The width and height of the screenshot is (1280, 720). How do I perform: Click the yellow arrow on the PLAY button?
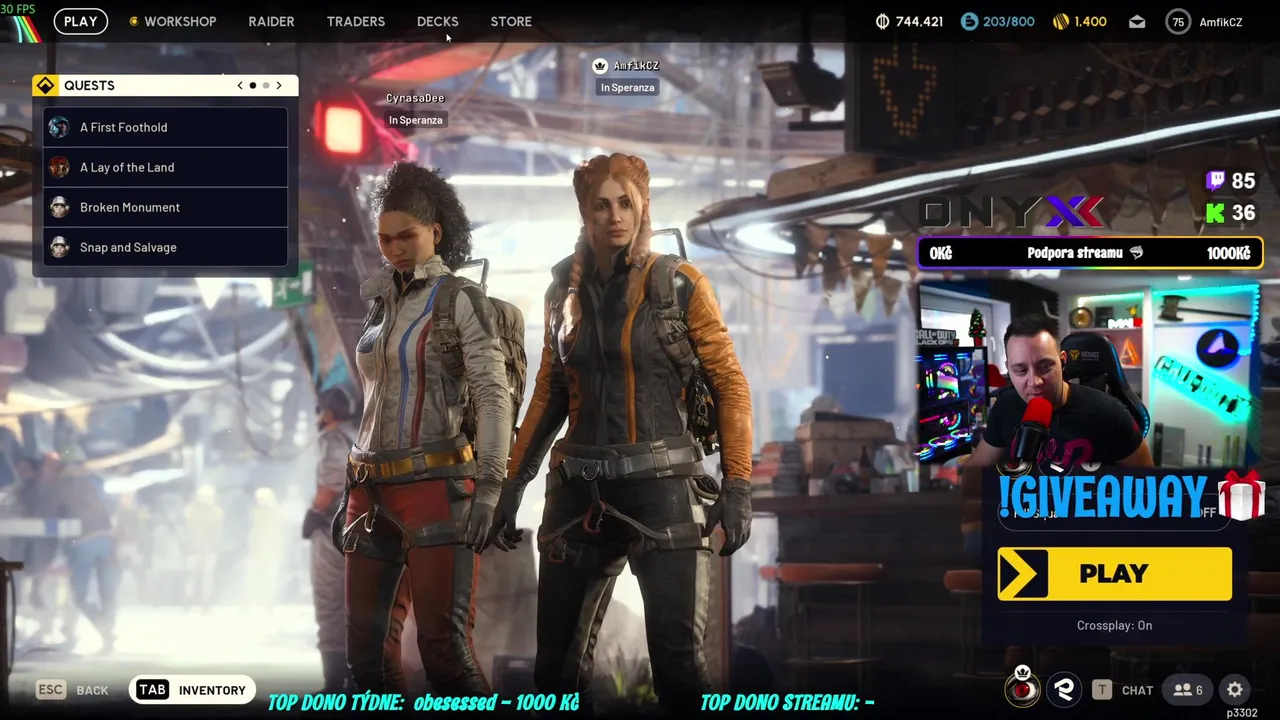[x=1023, y=574]
